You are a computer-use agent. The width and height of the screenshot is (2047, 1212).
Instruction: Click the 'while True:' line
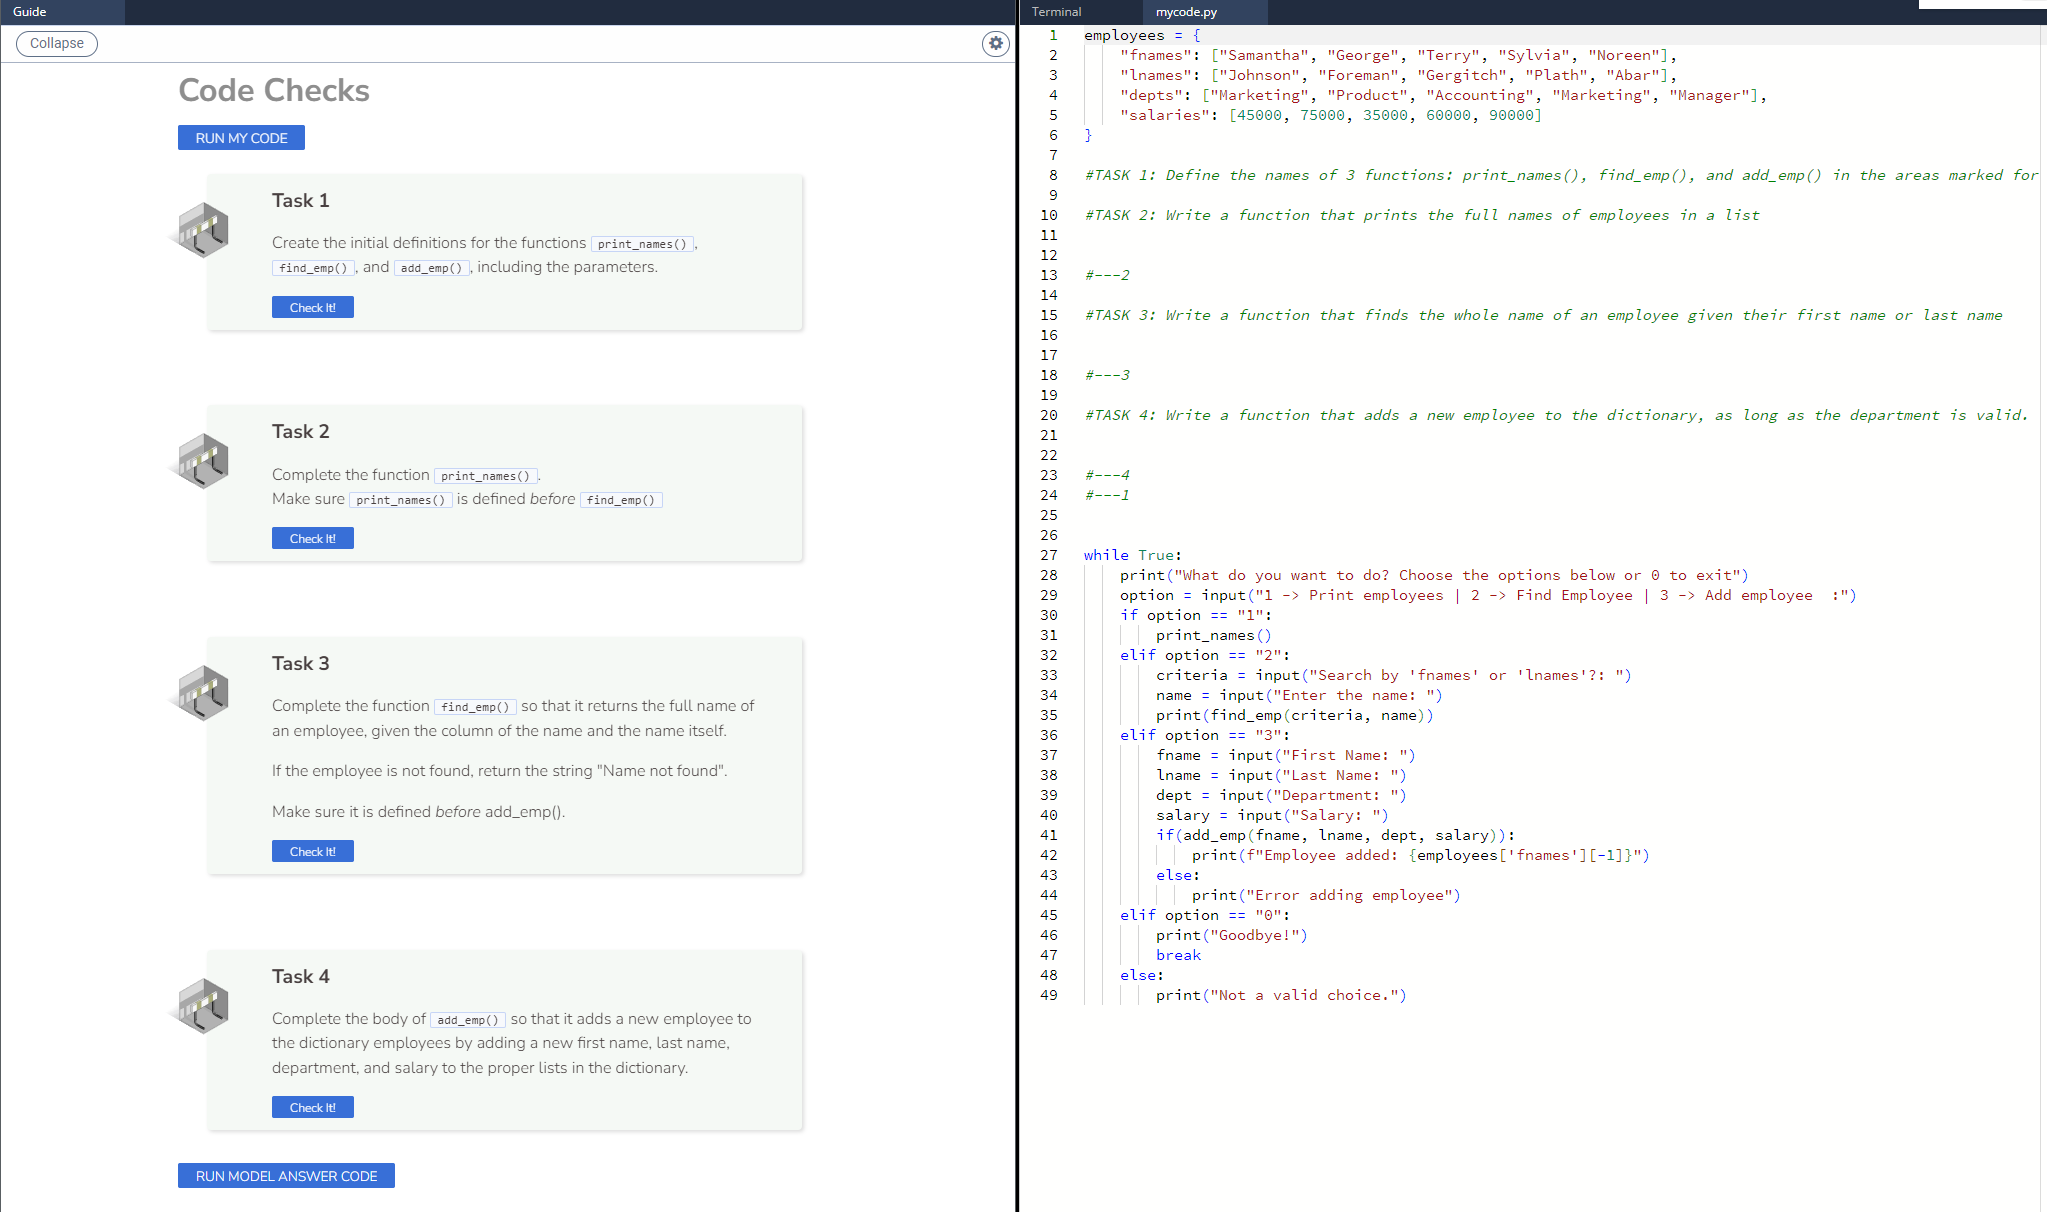[1133, 555]
